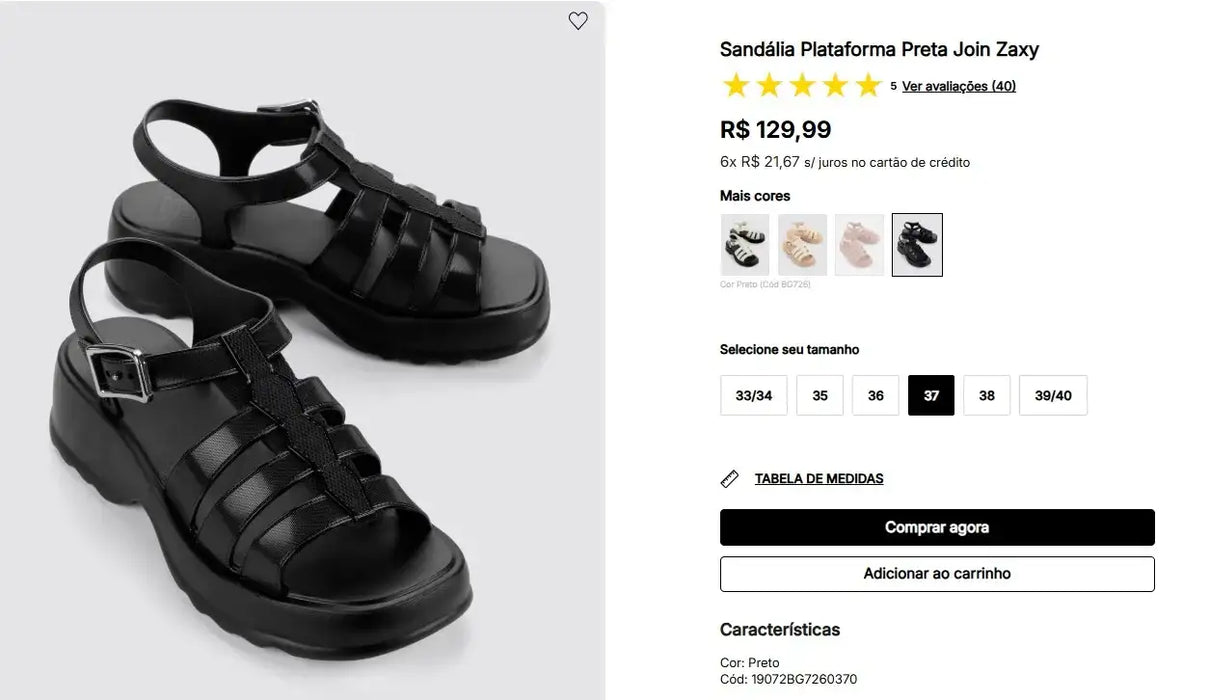Choose size 39/40
1208x700 pixels.
tap(1053, 395)
